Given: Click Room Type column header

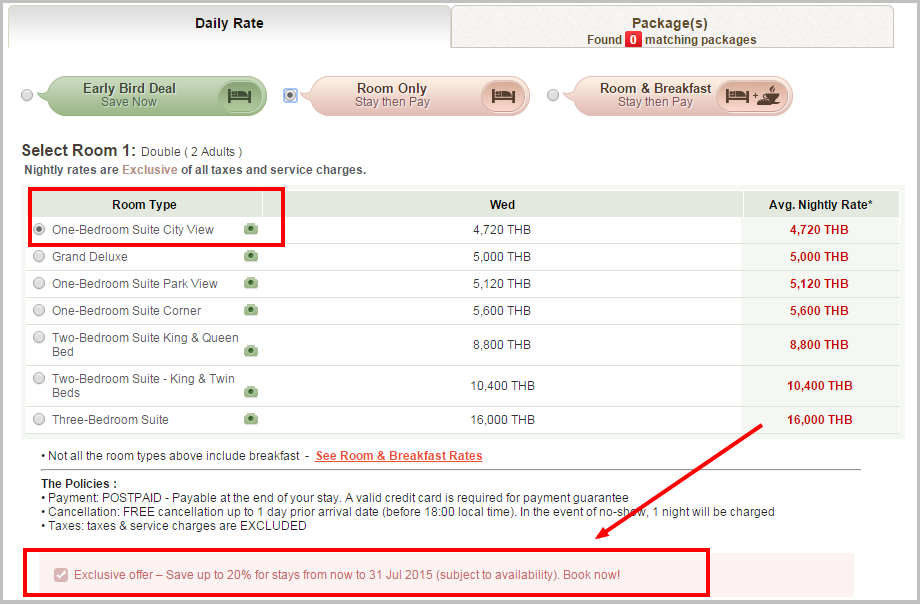Looking at the screenshot, I should [144, 205].
